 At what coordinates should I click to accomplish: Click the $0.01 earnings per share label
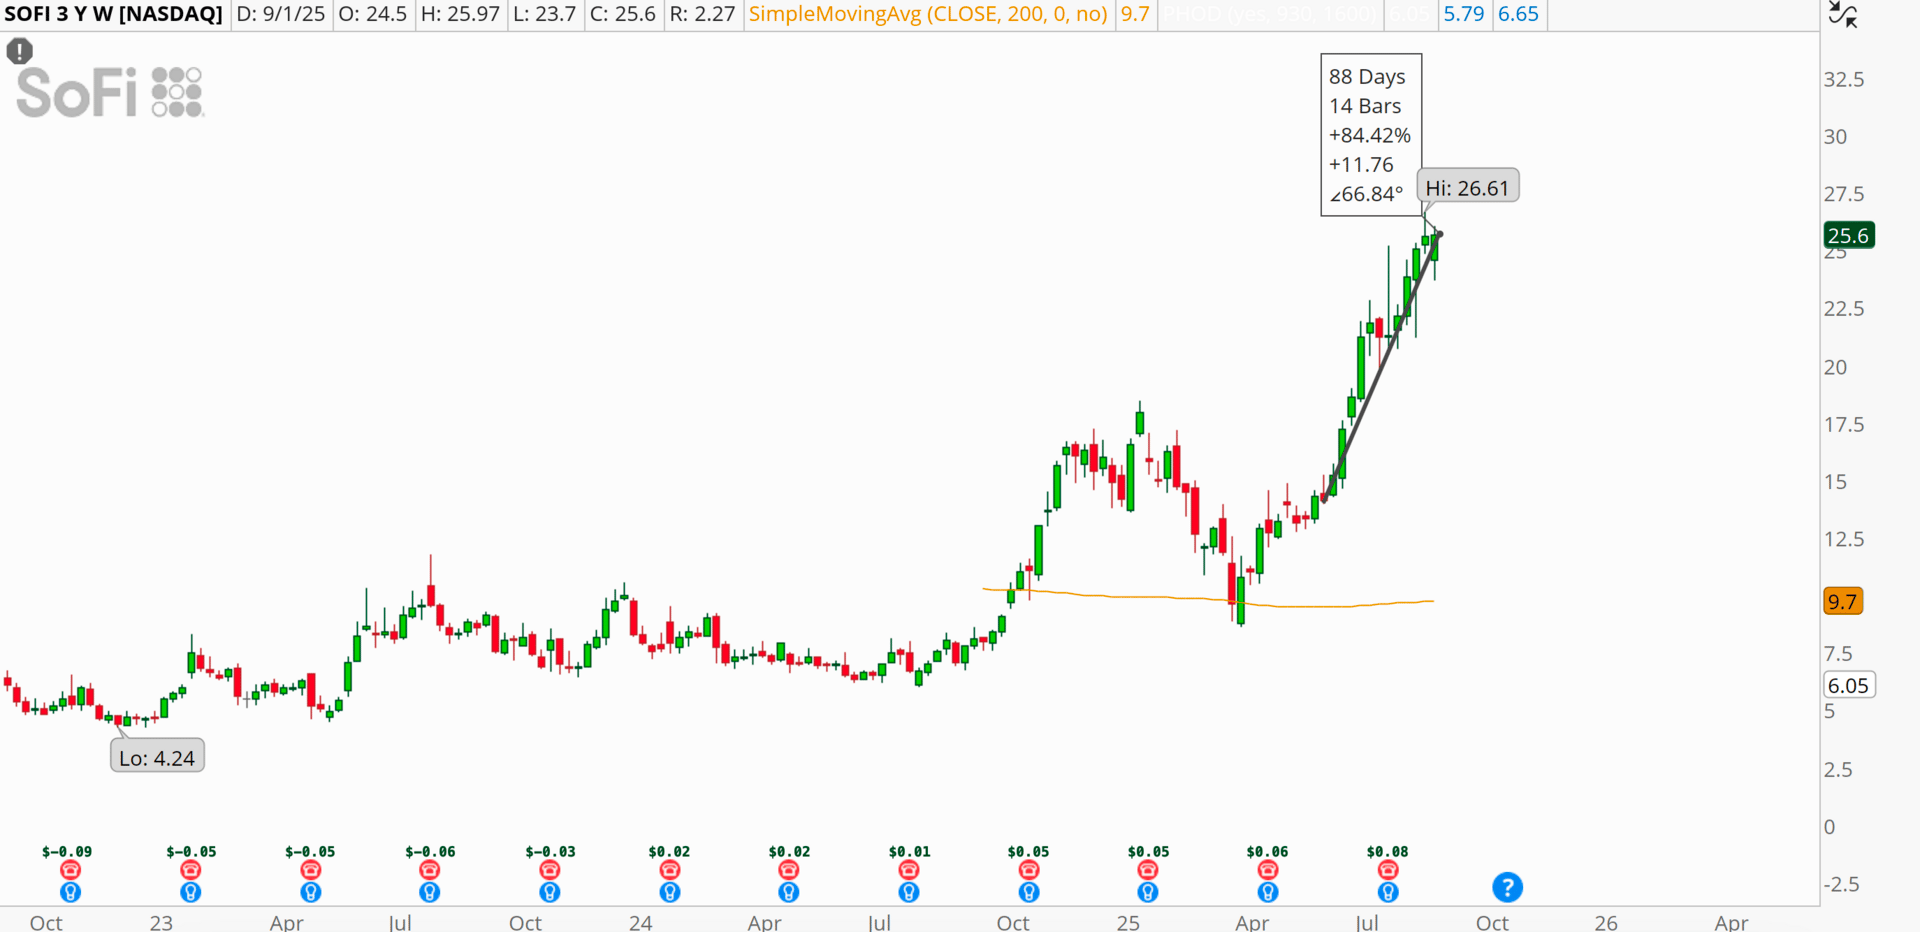pos(909,851)
